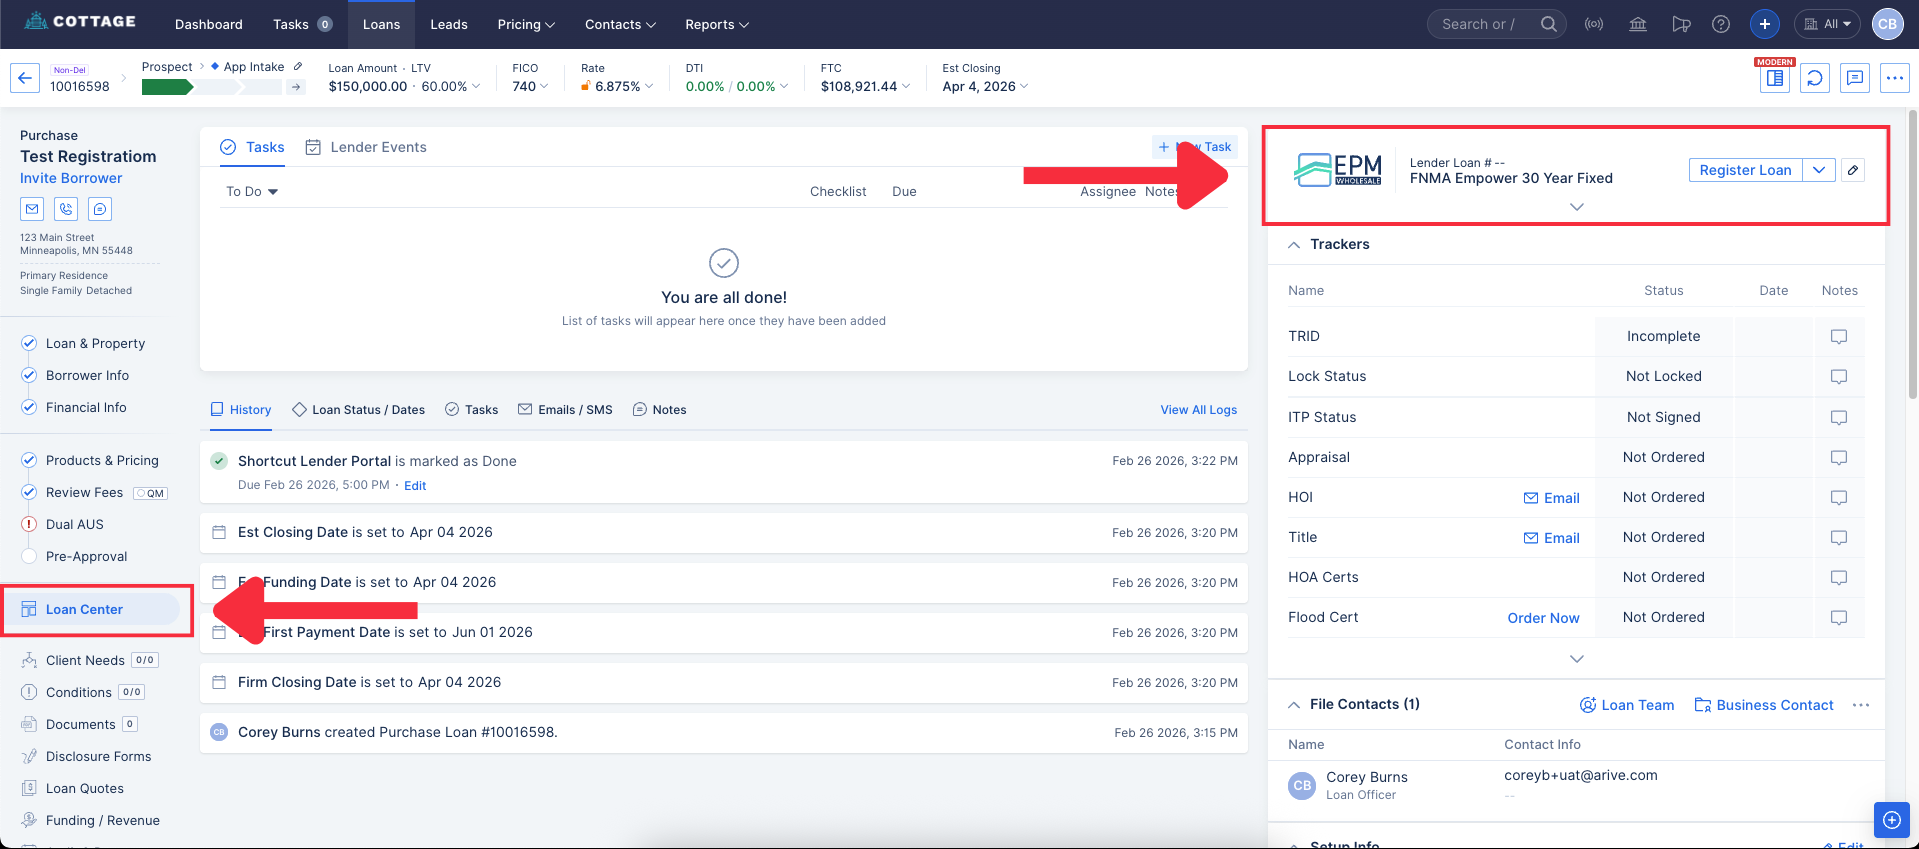The width and height of the screenshot is (1919, 849).
Task: Click the Loan Team link
Action: pyautogui.click(x=1627, y=705)
